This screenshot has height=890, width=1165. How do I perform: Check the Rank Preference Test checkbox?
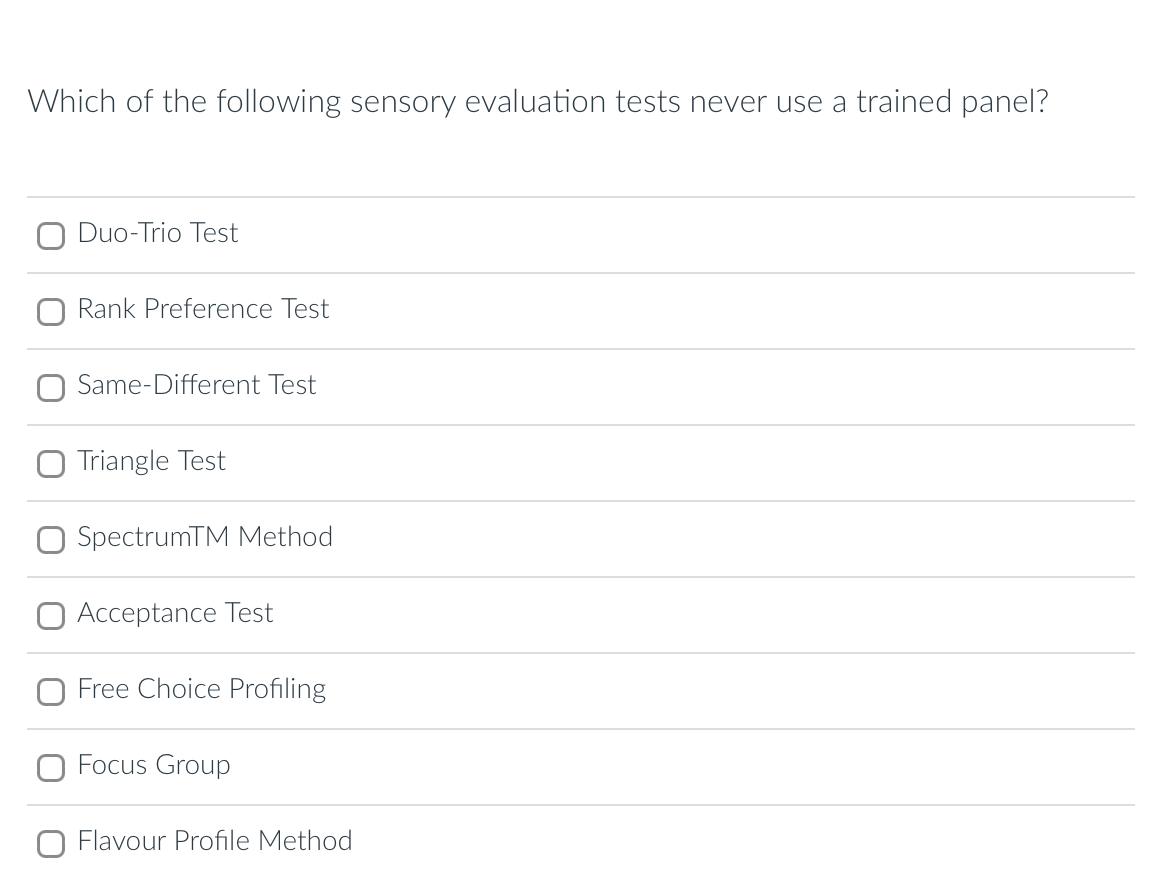click(51, 312)
